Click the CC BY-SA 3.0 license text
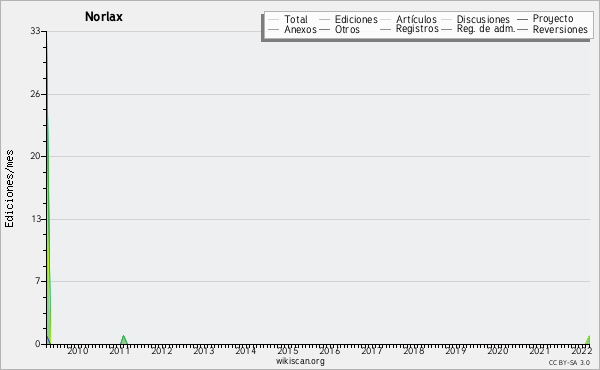This screenshot has height=370, width=600. (569, 362)
